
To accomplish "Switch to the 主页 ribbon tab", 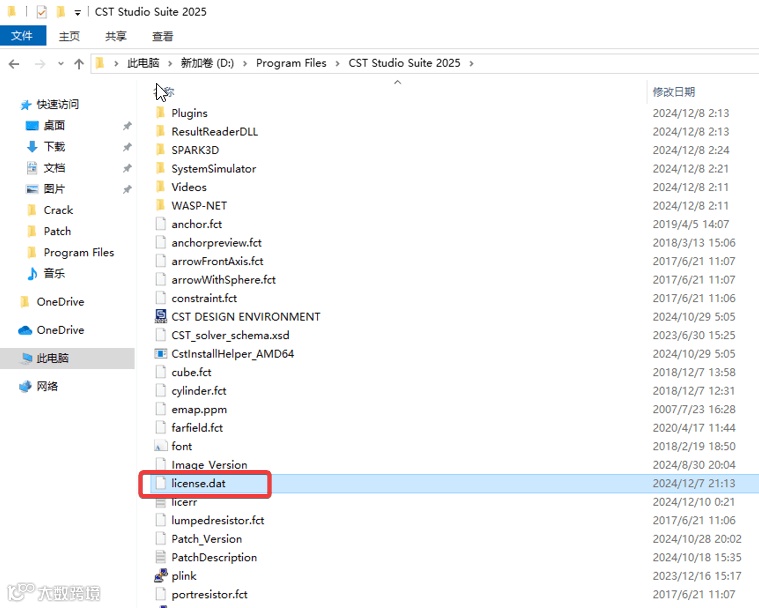I will tap(69, 36).
